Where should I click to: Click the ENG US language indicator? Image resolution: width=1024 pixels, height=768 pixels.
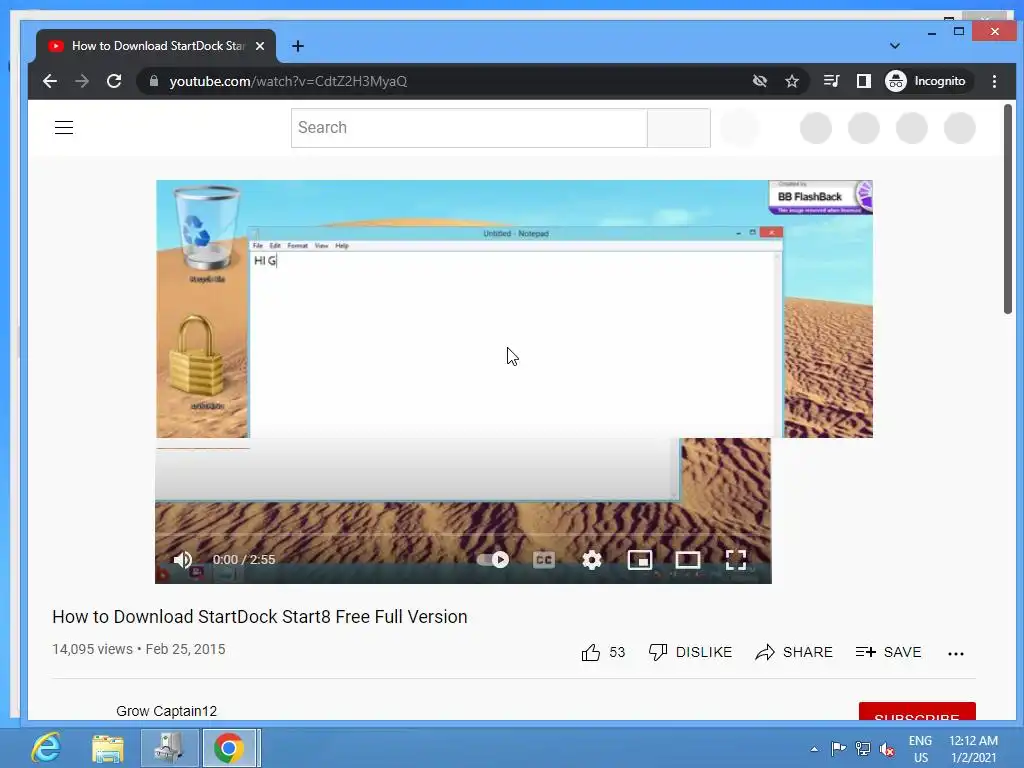click(920, 749)
